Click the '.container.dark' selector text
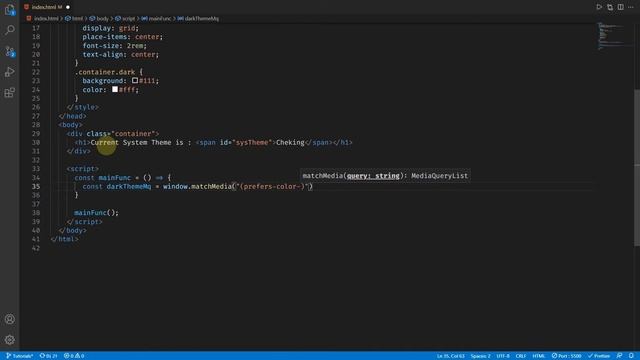 (104, 72)
